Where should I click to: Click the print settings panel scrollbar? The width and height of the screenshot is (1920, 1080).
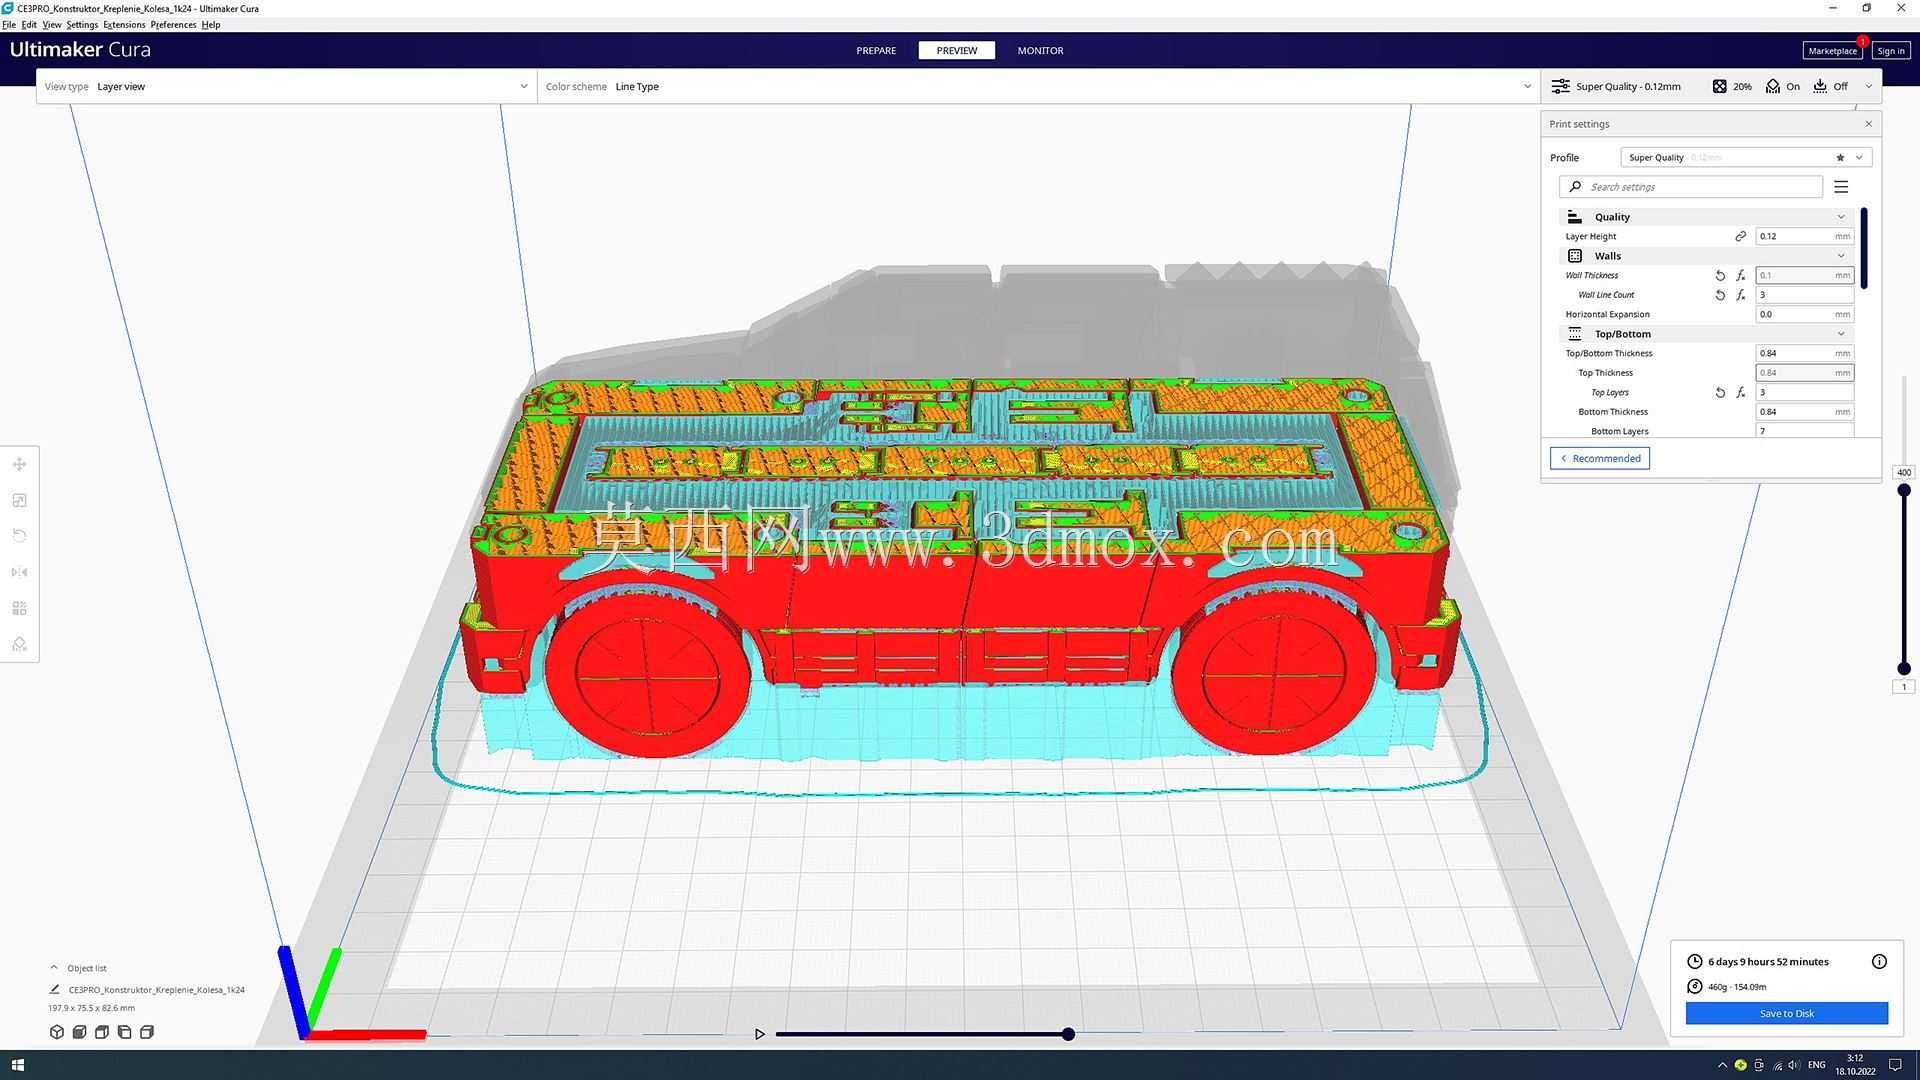point(1865,248)
